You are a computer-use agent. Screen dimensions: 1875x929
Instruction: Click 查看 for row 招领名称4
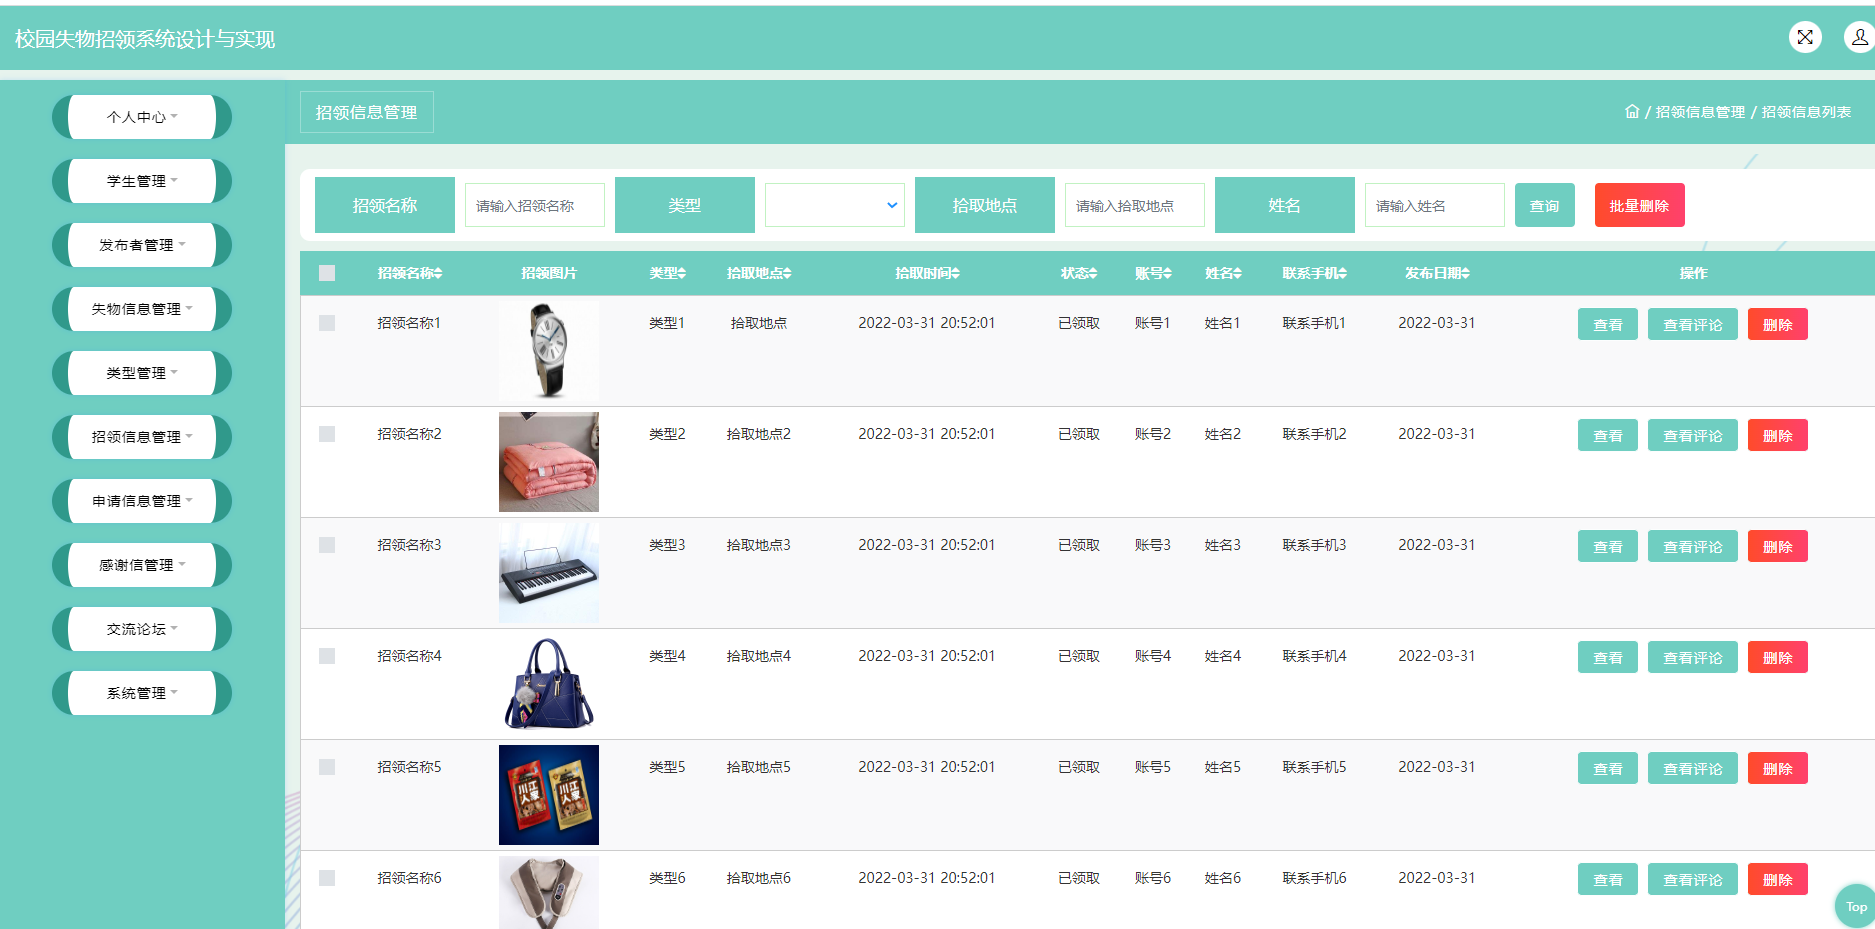pyautogui.click(x=1608, y=657)
